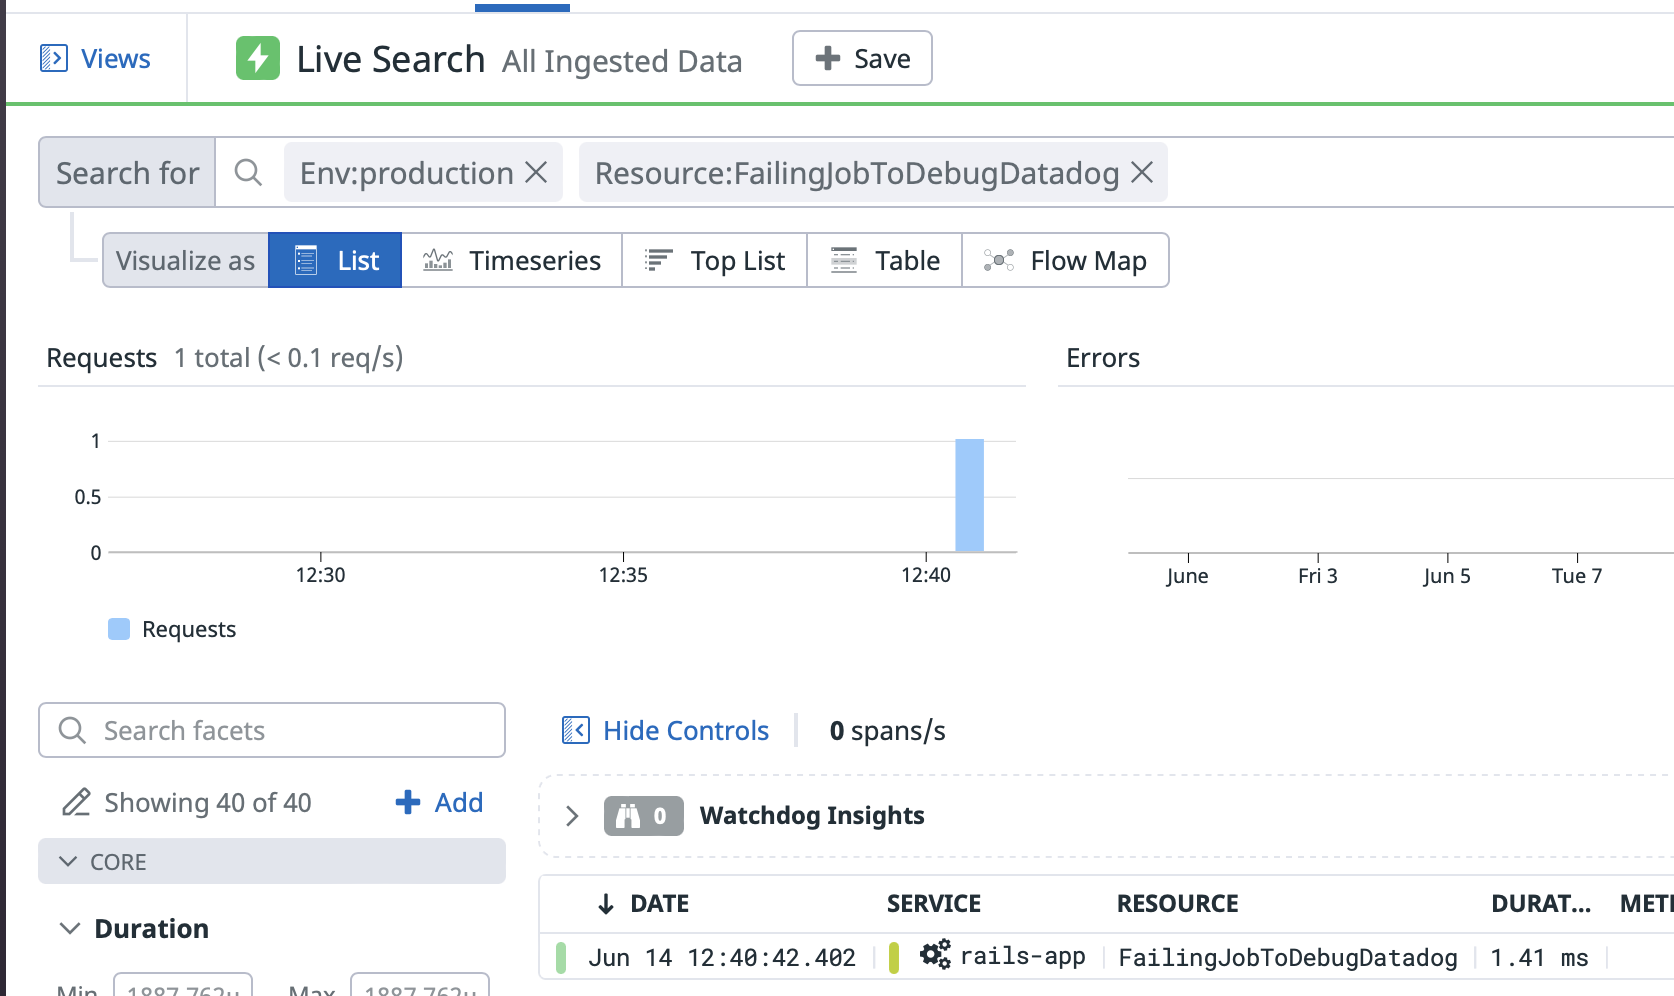Switch visualization to Table
The height and width of the screenshot is (996, 1674).
(x=884, y=260)
